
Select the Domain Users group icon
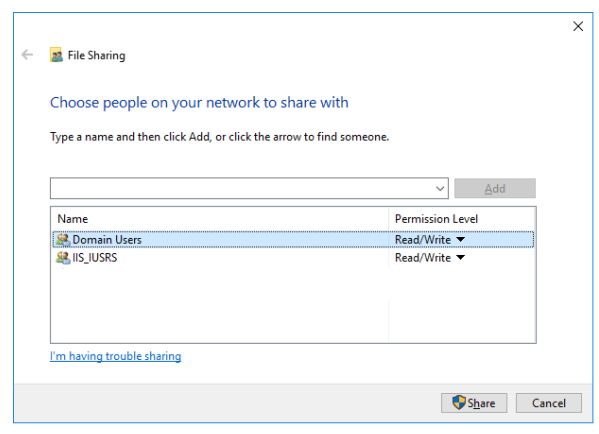[63, 240]
